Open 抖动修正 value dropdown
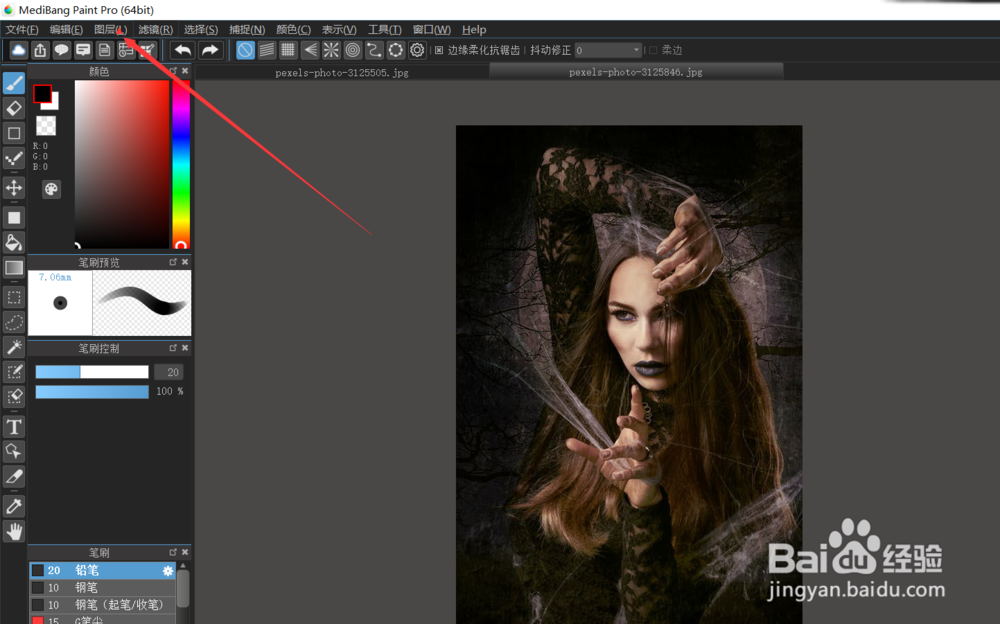This screenshot has height=624, width=1000. pos(608,50)
